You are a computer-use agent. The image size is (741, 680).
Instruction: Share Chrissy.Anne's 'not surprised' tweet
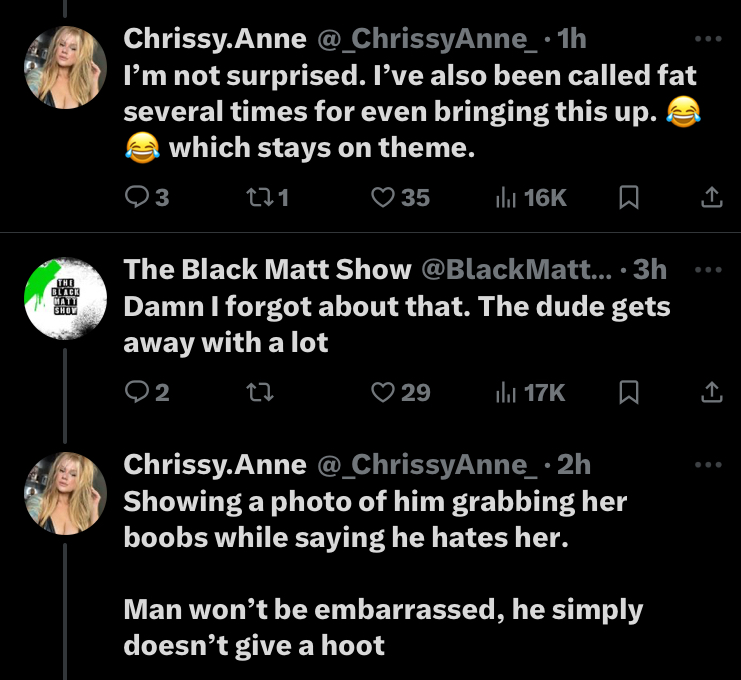point(710,198)
